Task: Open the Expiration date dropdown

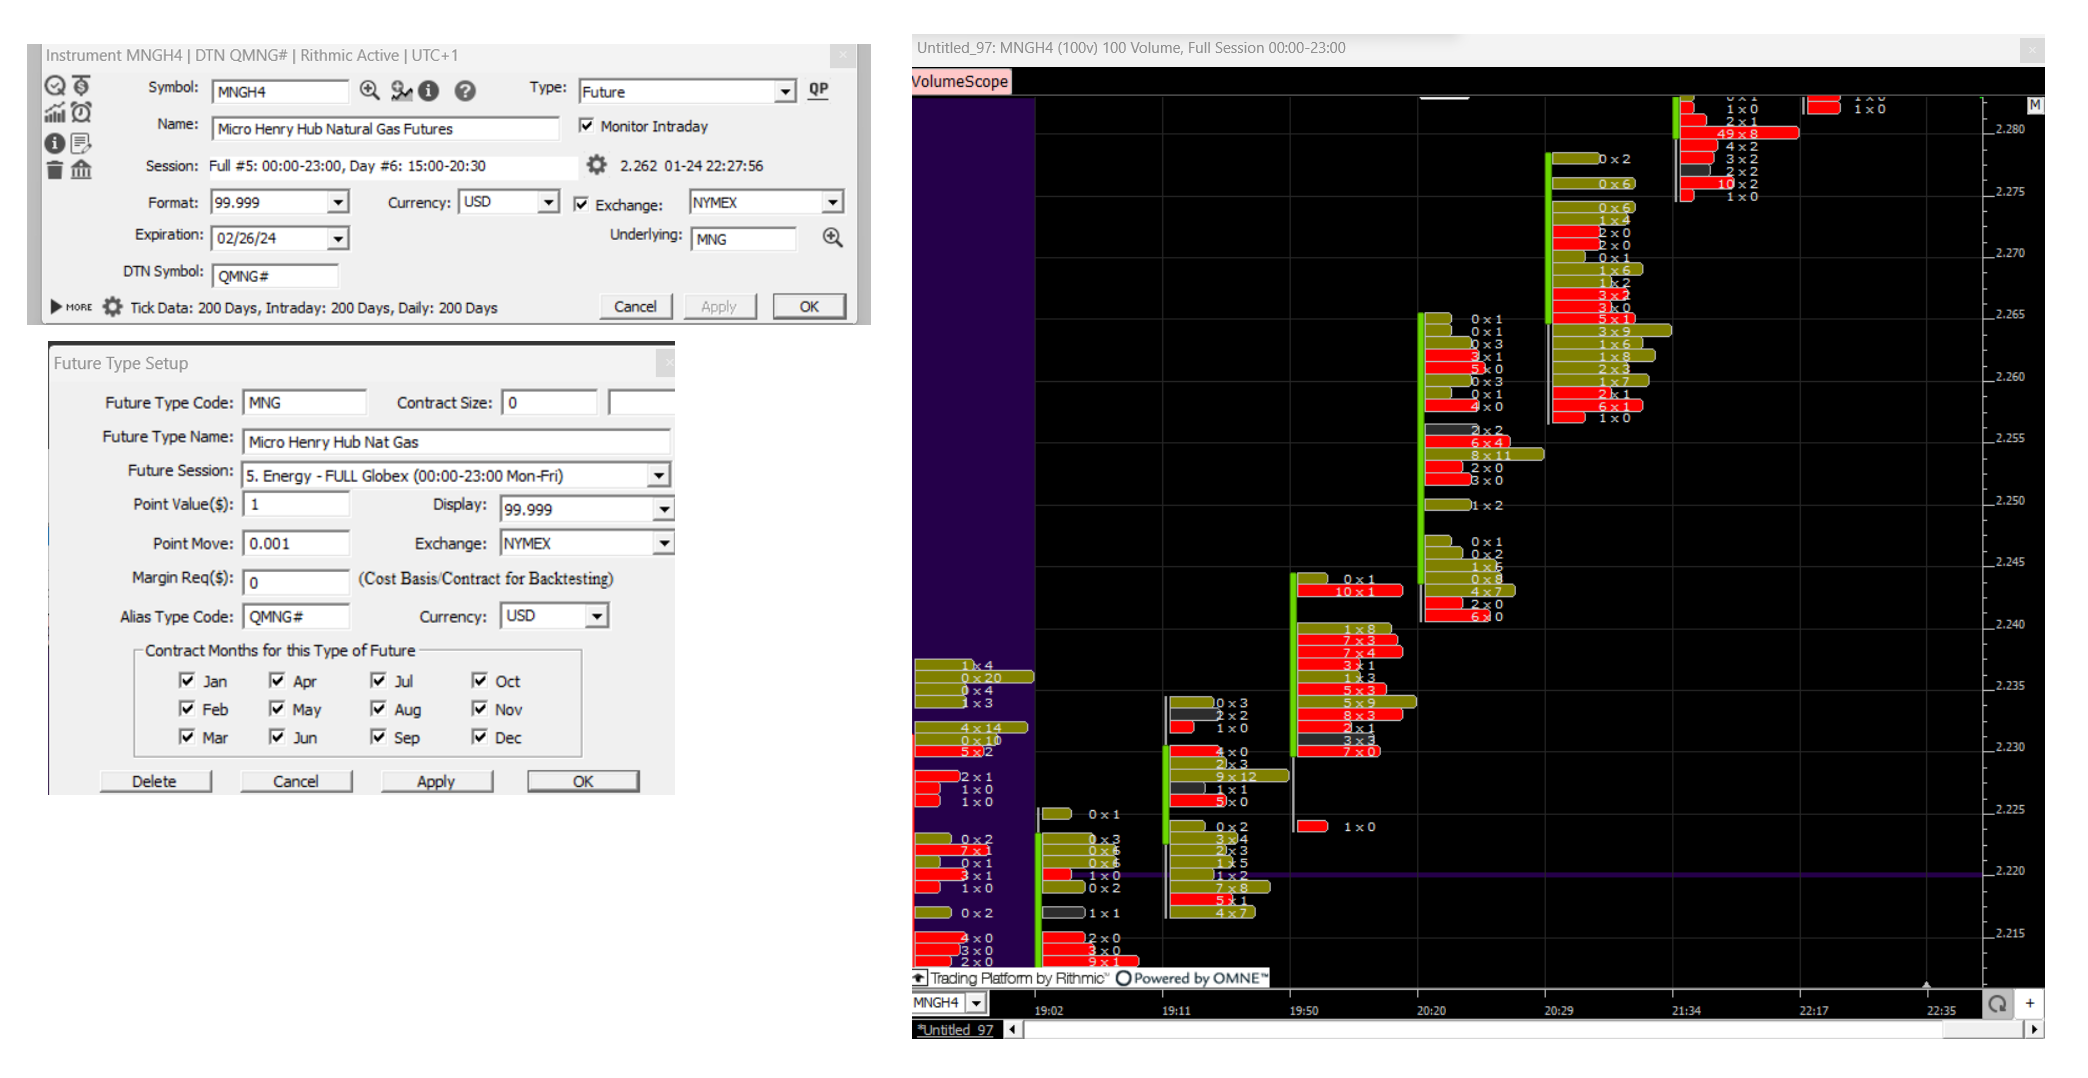Action: click(338, 239)
